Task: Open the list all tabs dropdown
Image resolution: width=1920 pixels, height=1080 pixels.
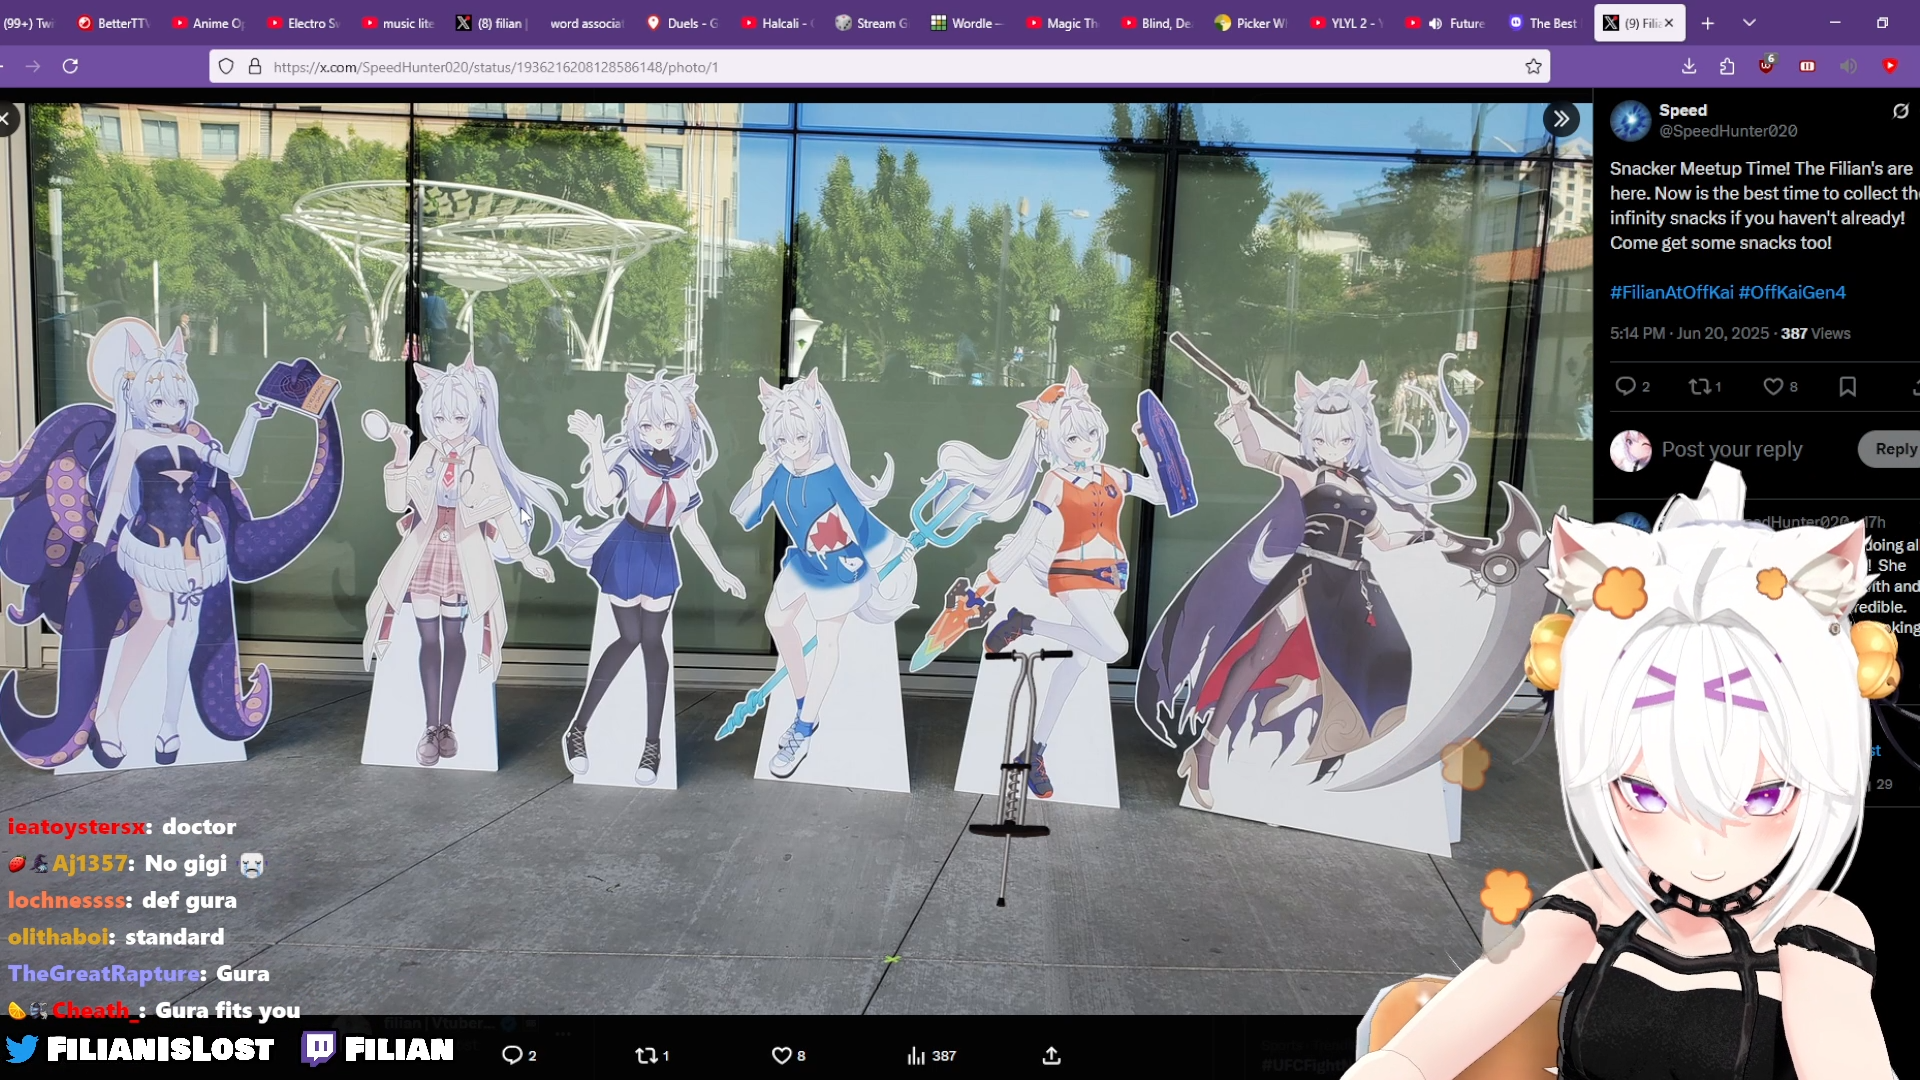Action: [x=1749, y=23]
